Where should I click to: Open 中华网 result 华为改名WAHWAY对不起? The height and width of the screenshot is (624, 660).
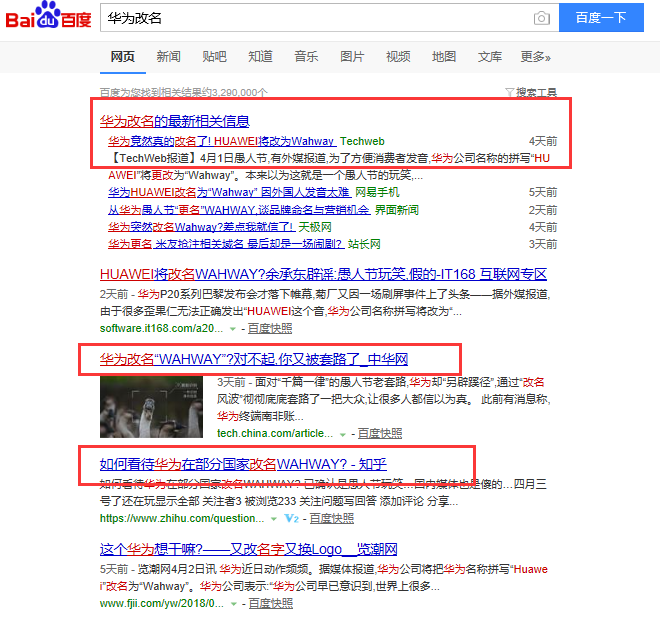coord(254,359)
